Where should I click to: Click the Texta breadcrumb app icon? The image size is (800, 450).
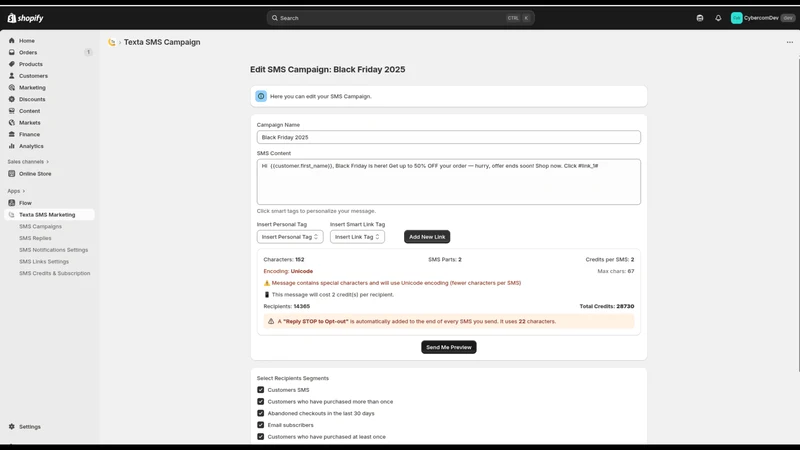tap(112, 42)
